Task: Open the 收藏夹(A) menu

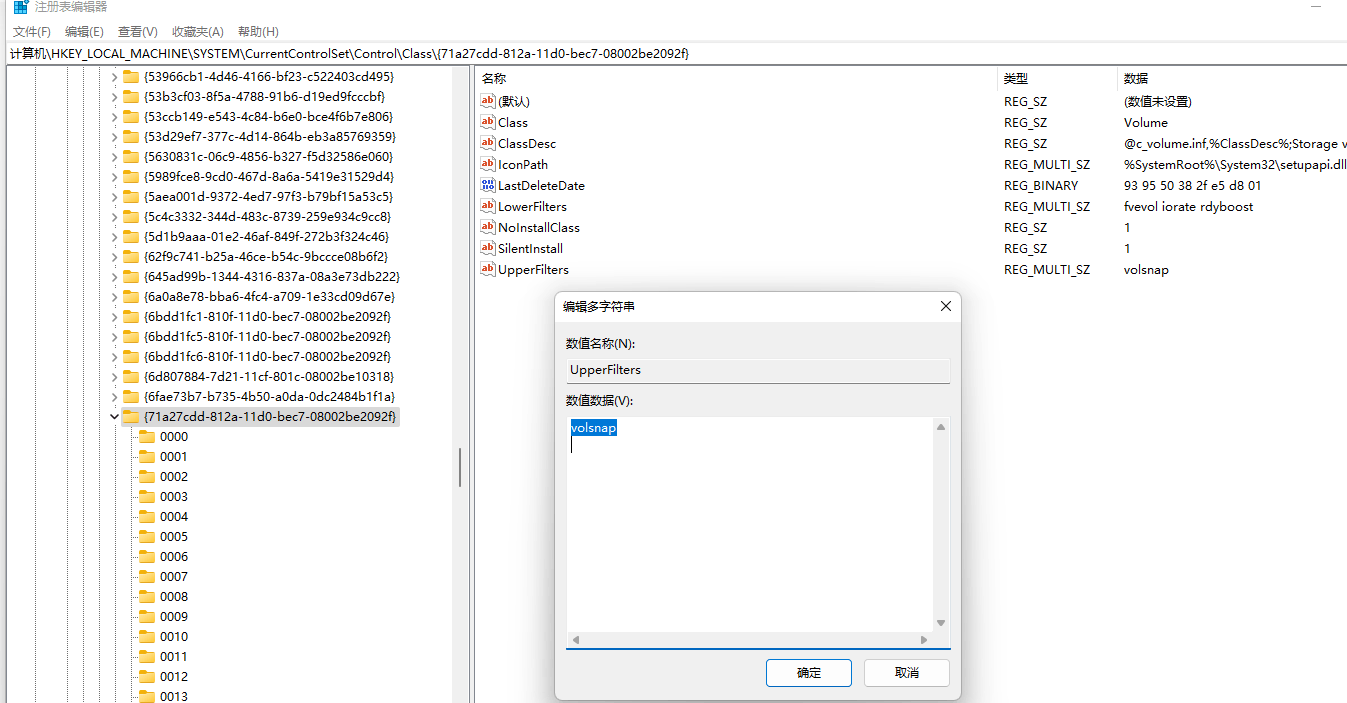Action: [x=198, y=32]
